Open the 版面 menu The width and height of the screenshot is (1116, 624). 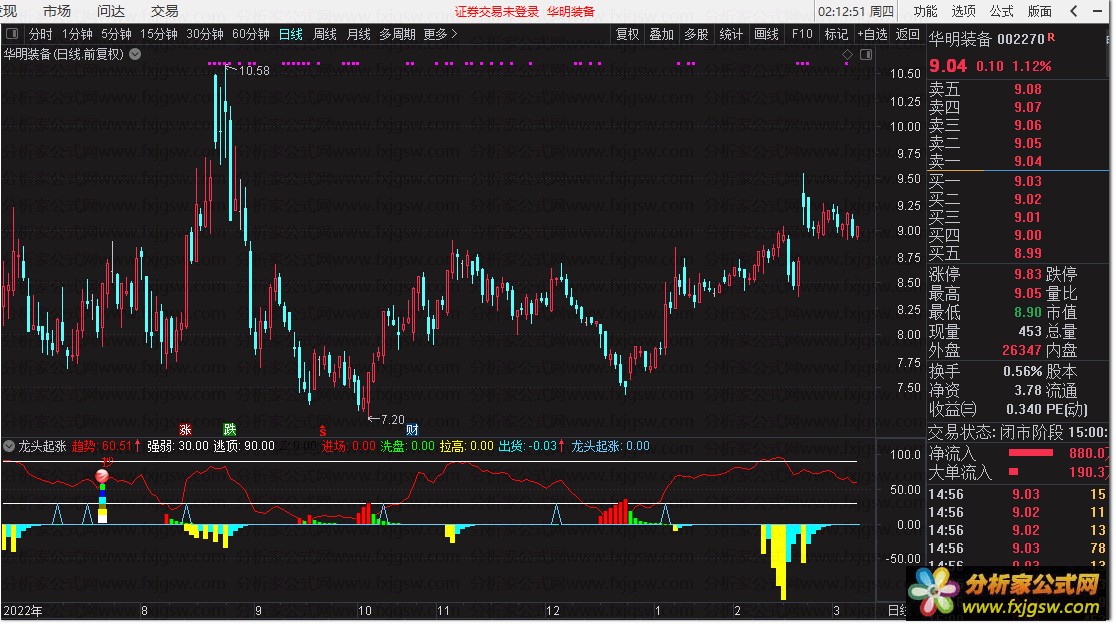pos(1040,11)
